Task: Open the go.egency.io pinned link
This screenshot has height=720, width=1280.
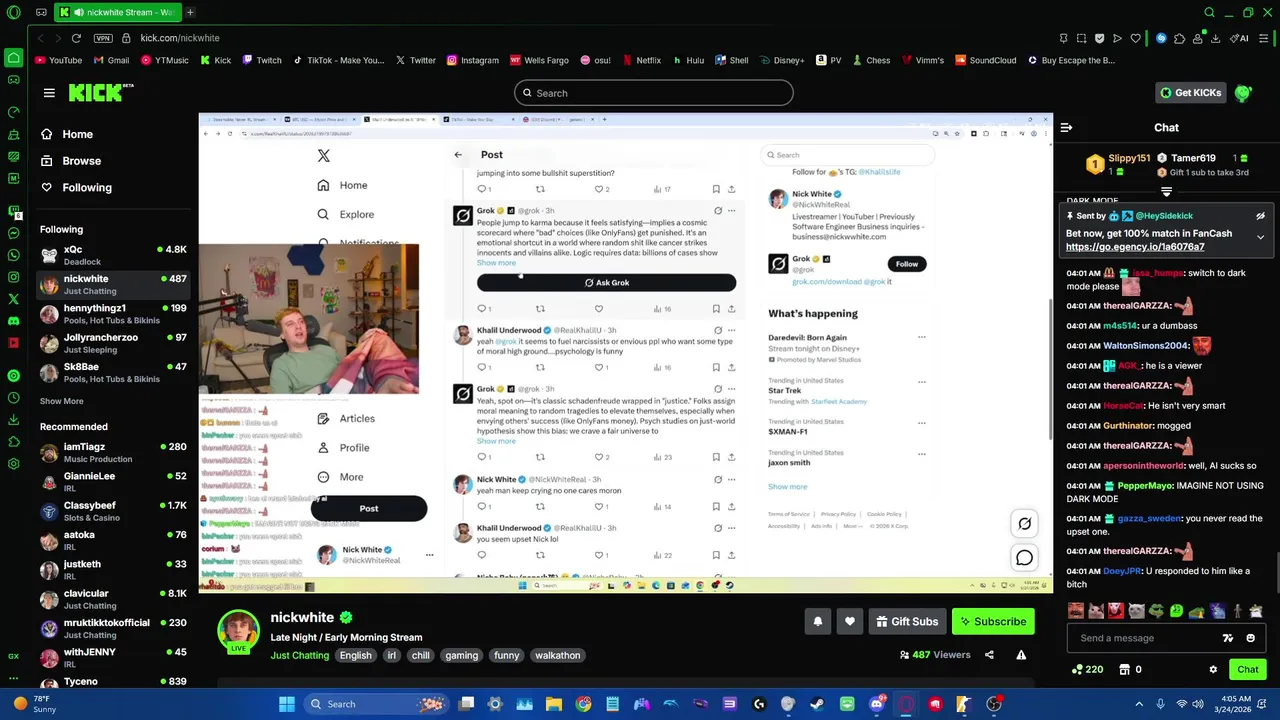Action: [1135, 247]
